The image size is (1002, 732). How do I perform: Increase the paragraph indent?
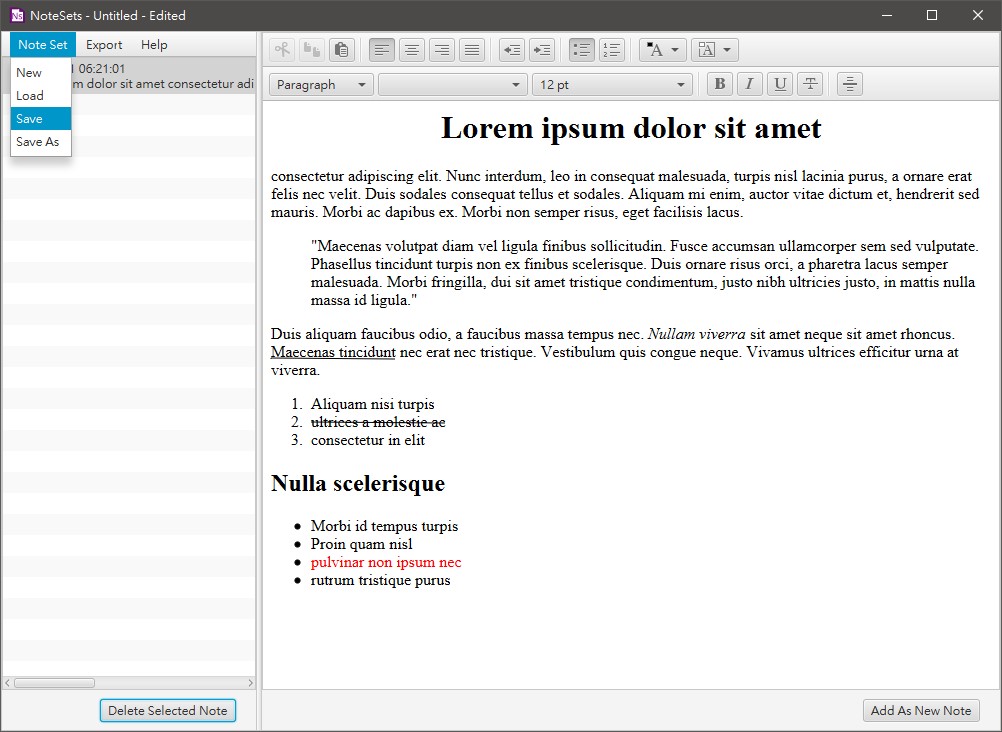click(541, 50)
